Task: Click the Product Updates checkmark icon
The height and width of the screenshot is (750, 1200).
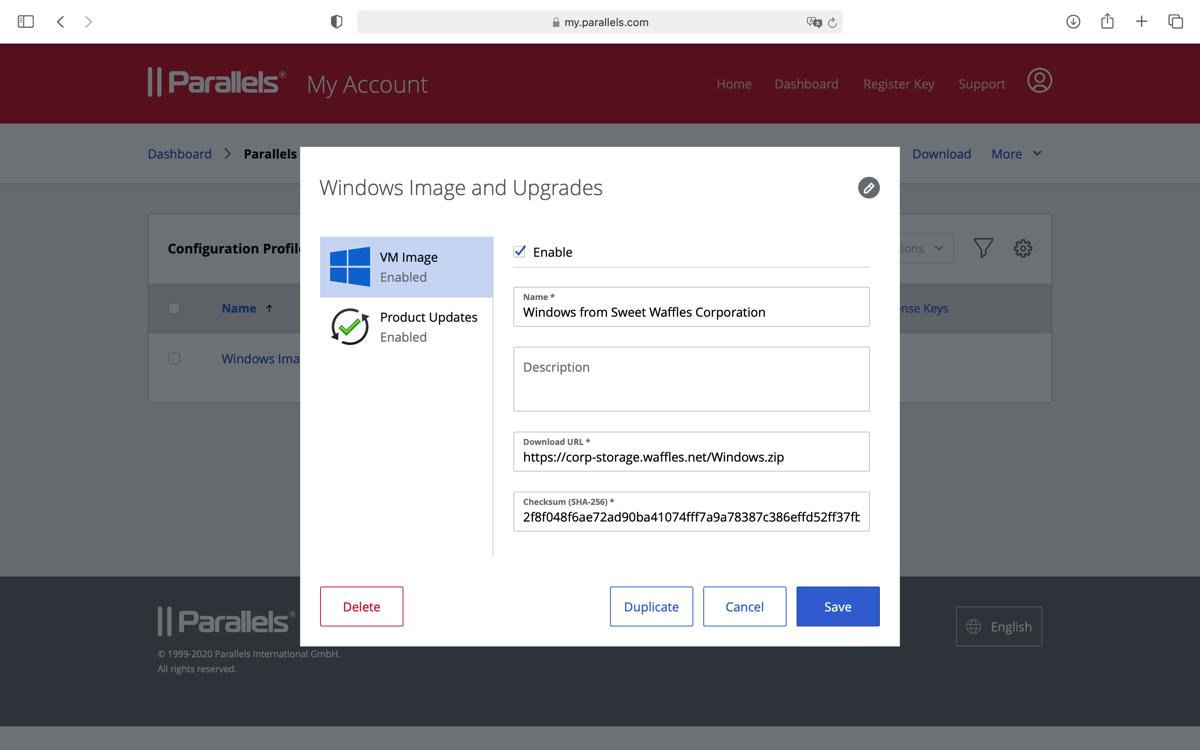Action: click(350, 326)
